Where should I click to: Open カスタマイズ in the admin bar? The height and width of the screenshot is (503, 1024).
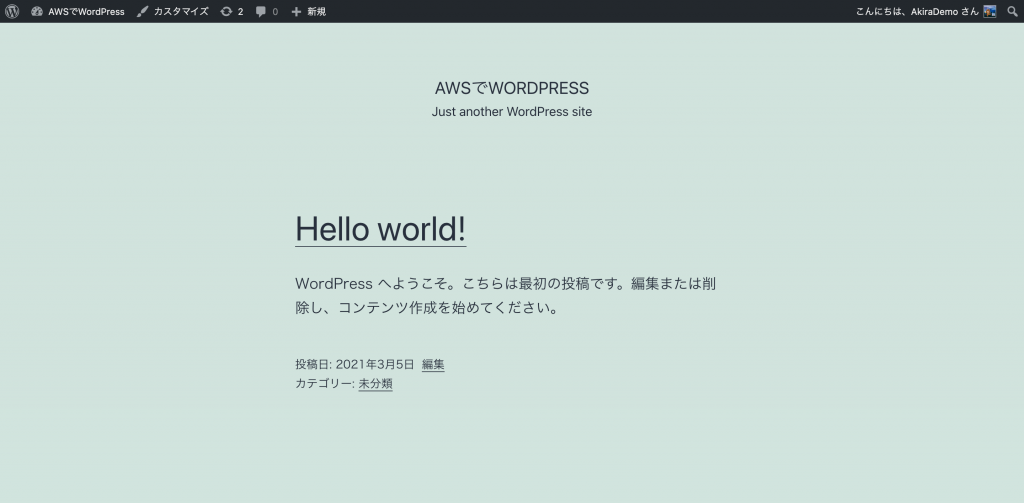[x=172, y=11]
